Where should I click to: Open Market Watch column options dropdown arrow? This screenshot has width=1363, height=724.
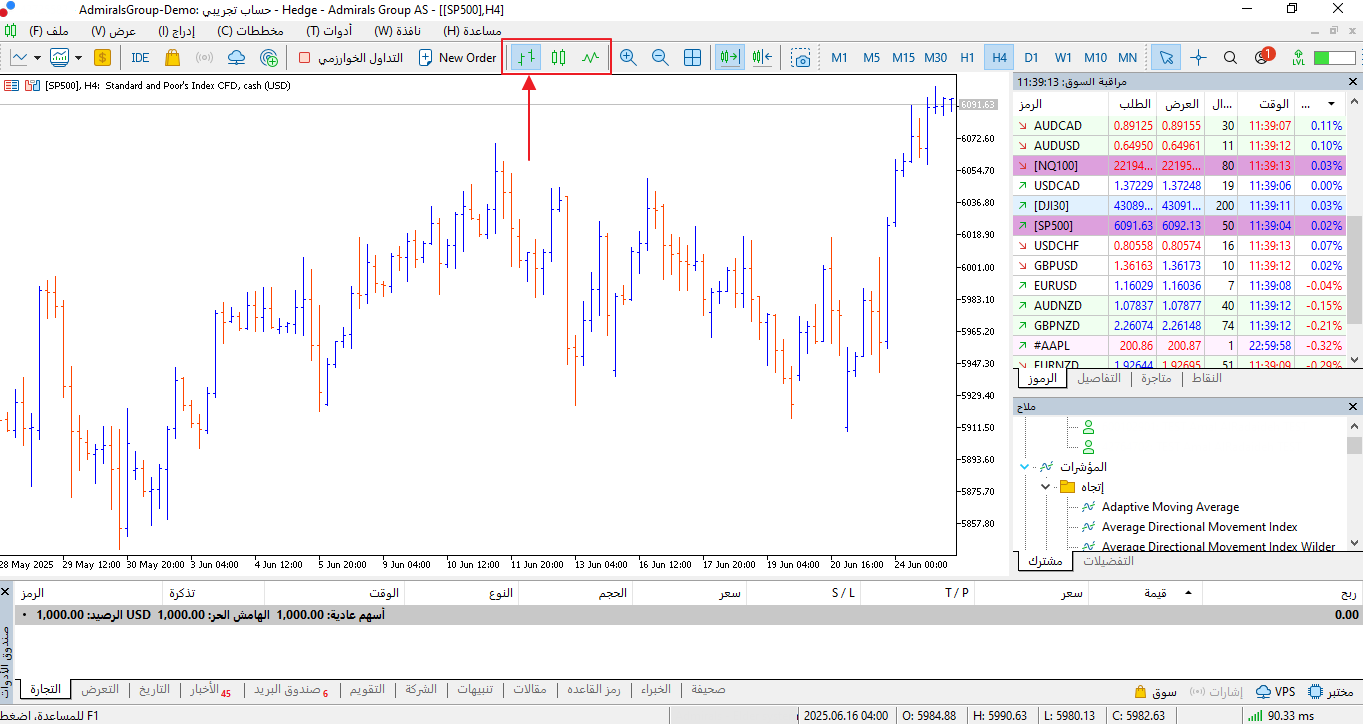[1331, 104]
